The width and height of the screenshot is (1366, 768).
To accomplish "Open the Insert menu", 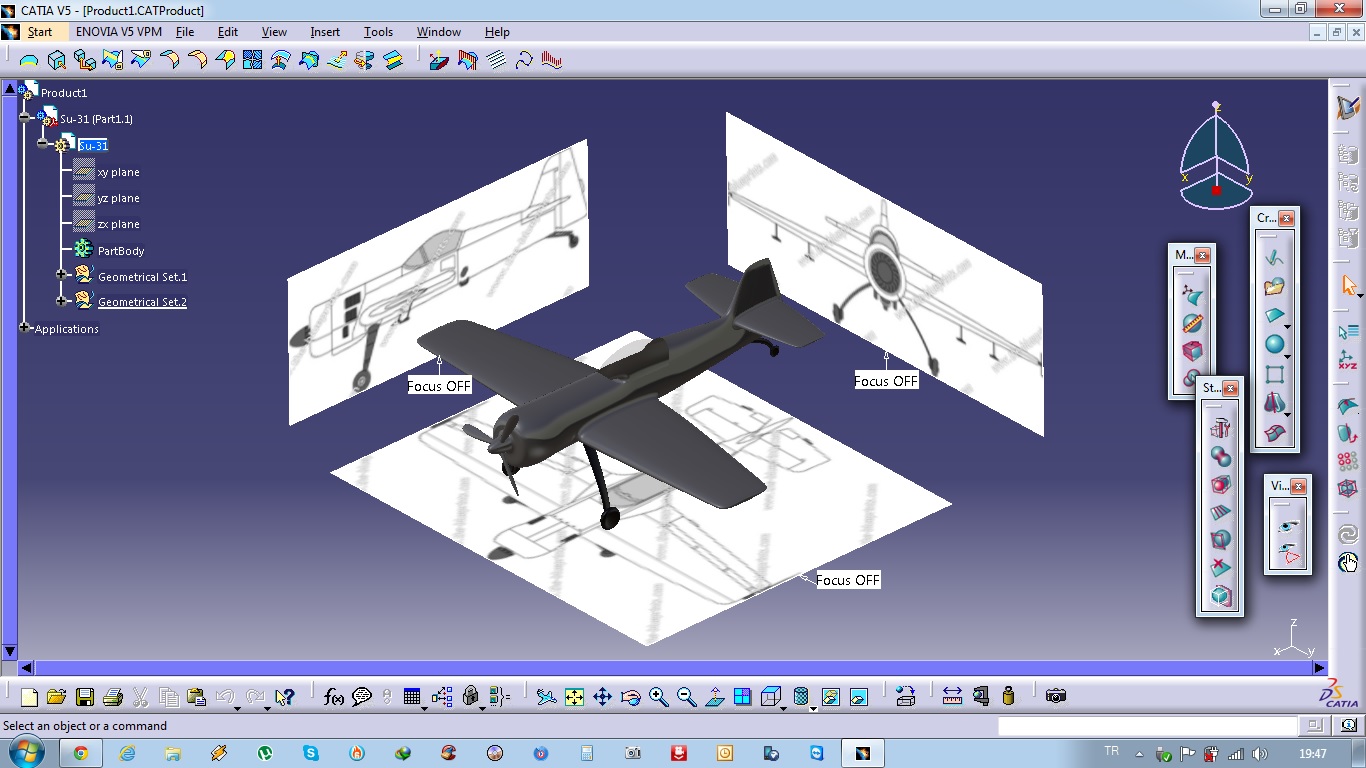I will (325, 32).
